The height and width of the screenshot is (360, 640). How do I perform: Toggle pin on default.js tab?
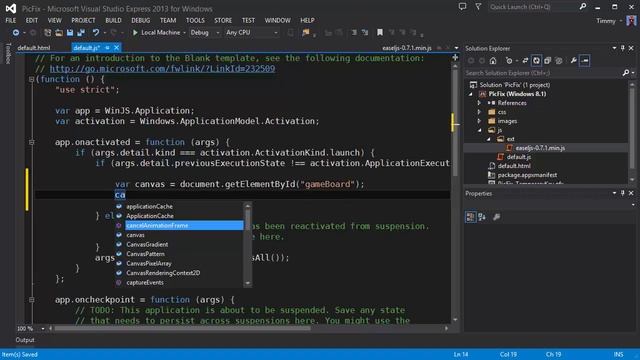(x=107, y=48)
